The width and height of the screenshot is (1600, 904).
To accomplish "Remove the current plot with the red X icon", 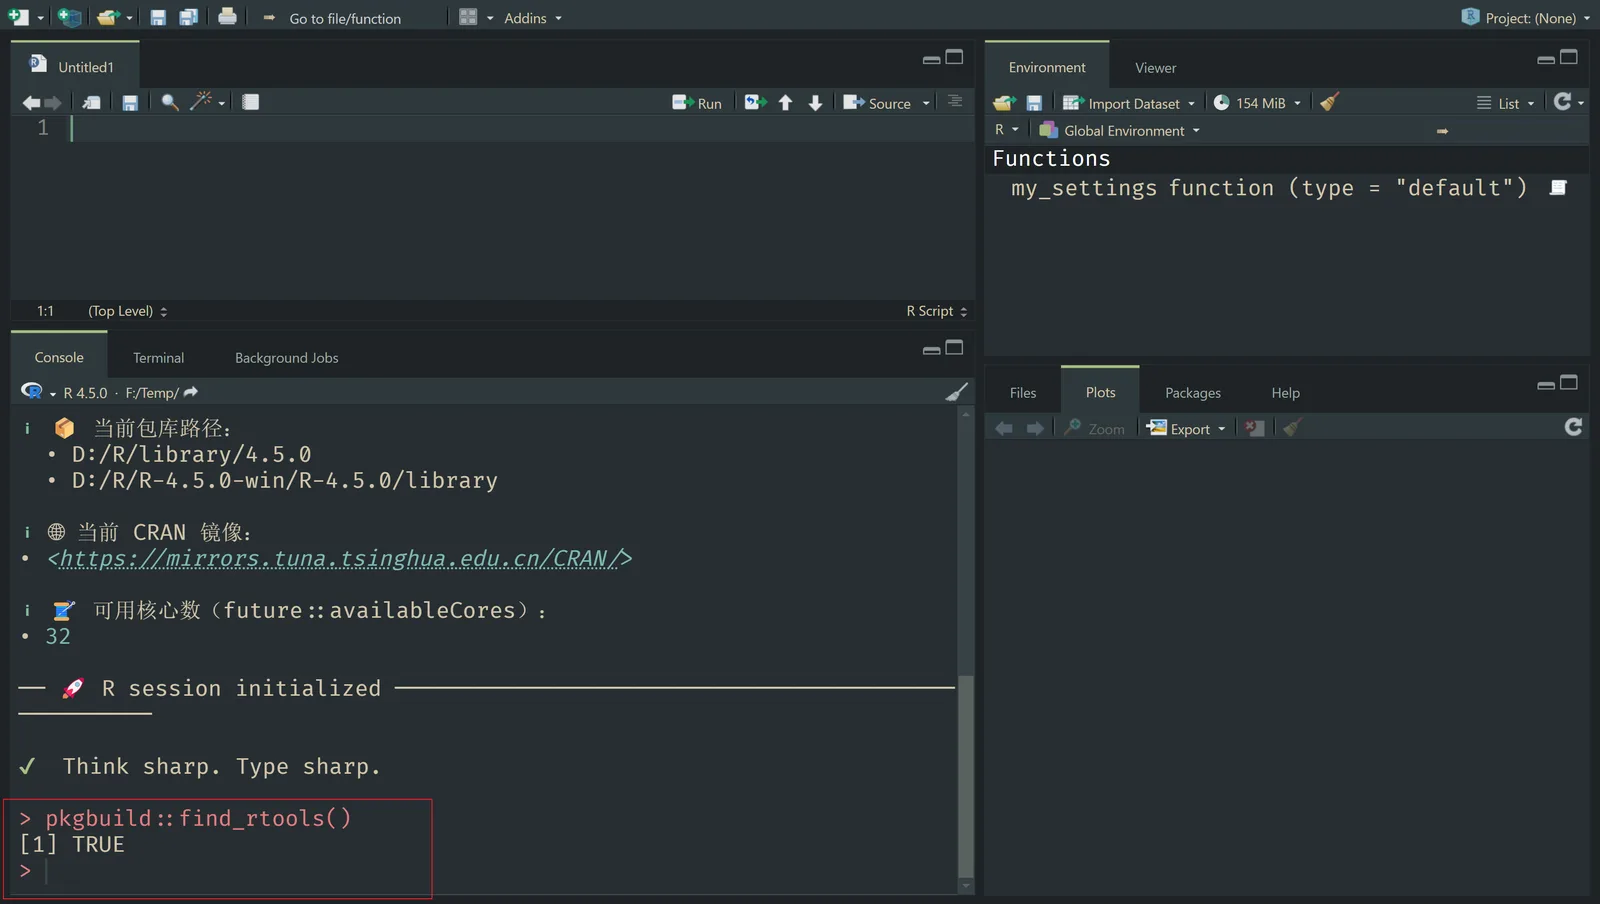I will tap(1254, 428).
